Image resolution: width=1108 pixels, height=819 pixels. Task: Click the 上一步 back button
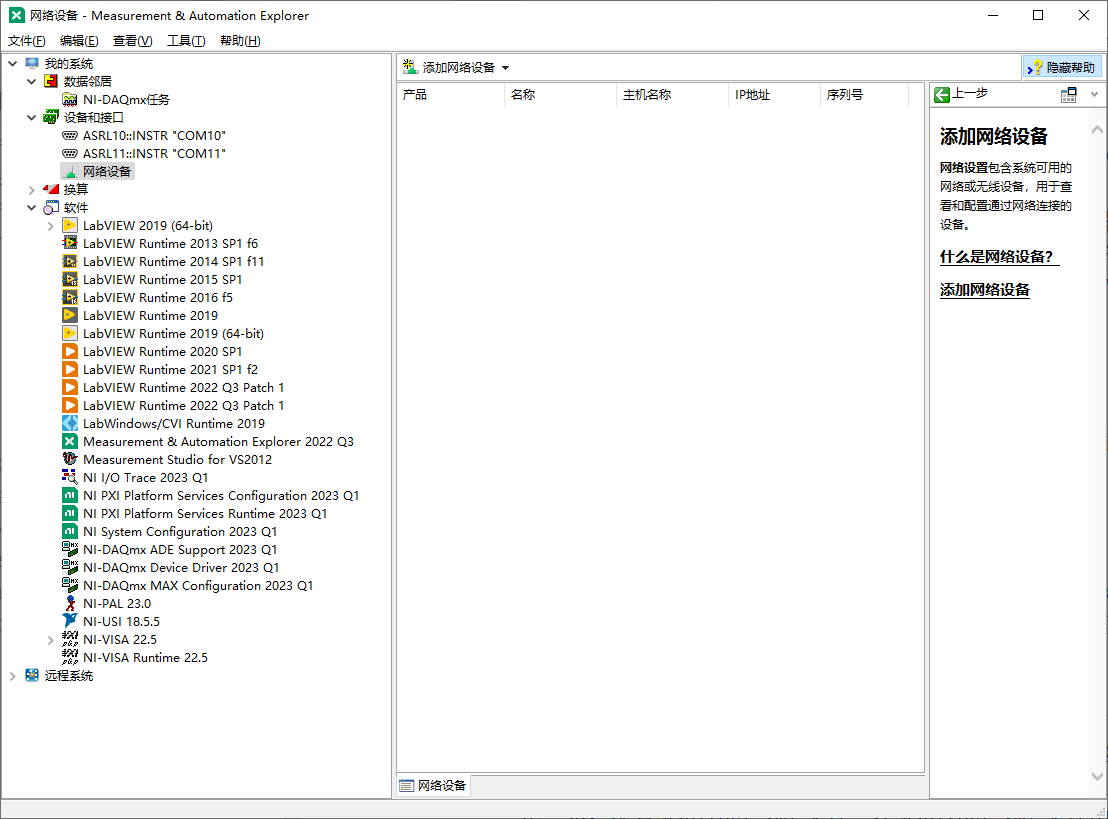click(961, 94)
